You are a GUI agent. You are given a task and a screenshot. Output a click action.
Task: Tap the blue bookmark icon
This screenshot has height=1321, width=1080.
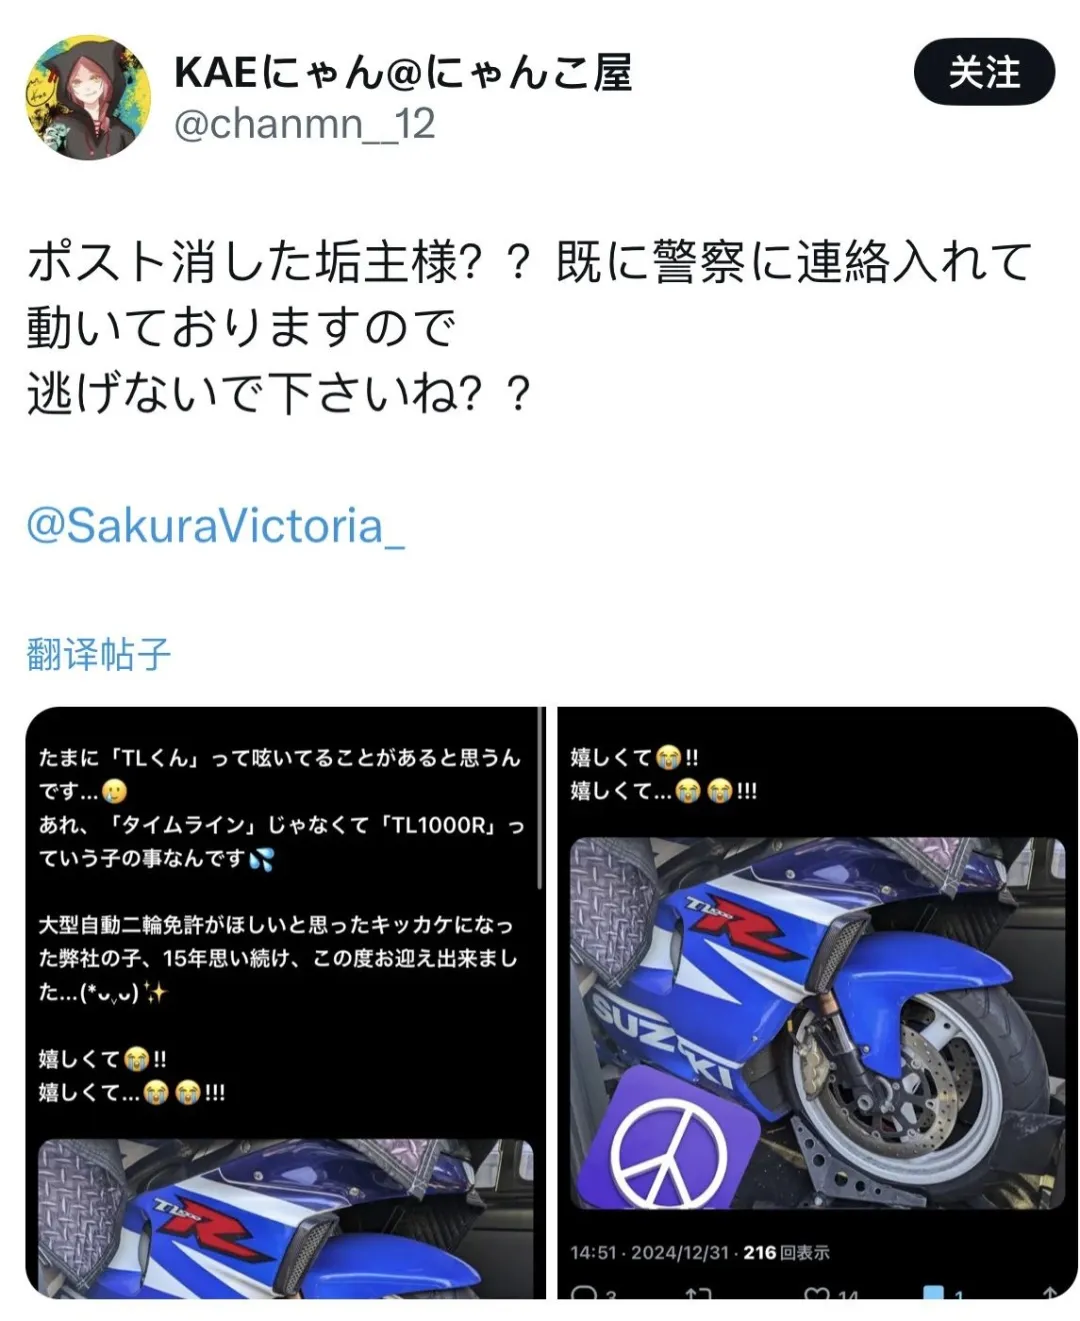933,1292
